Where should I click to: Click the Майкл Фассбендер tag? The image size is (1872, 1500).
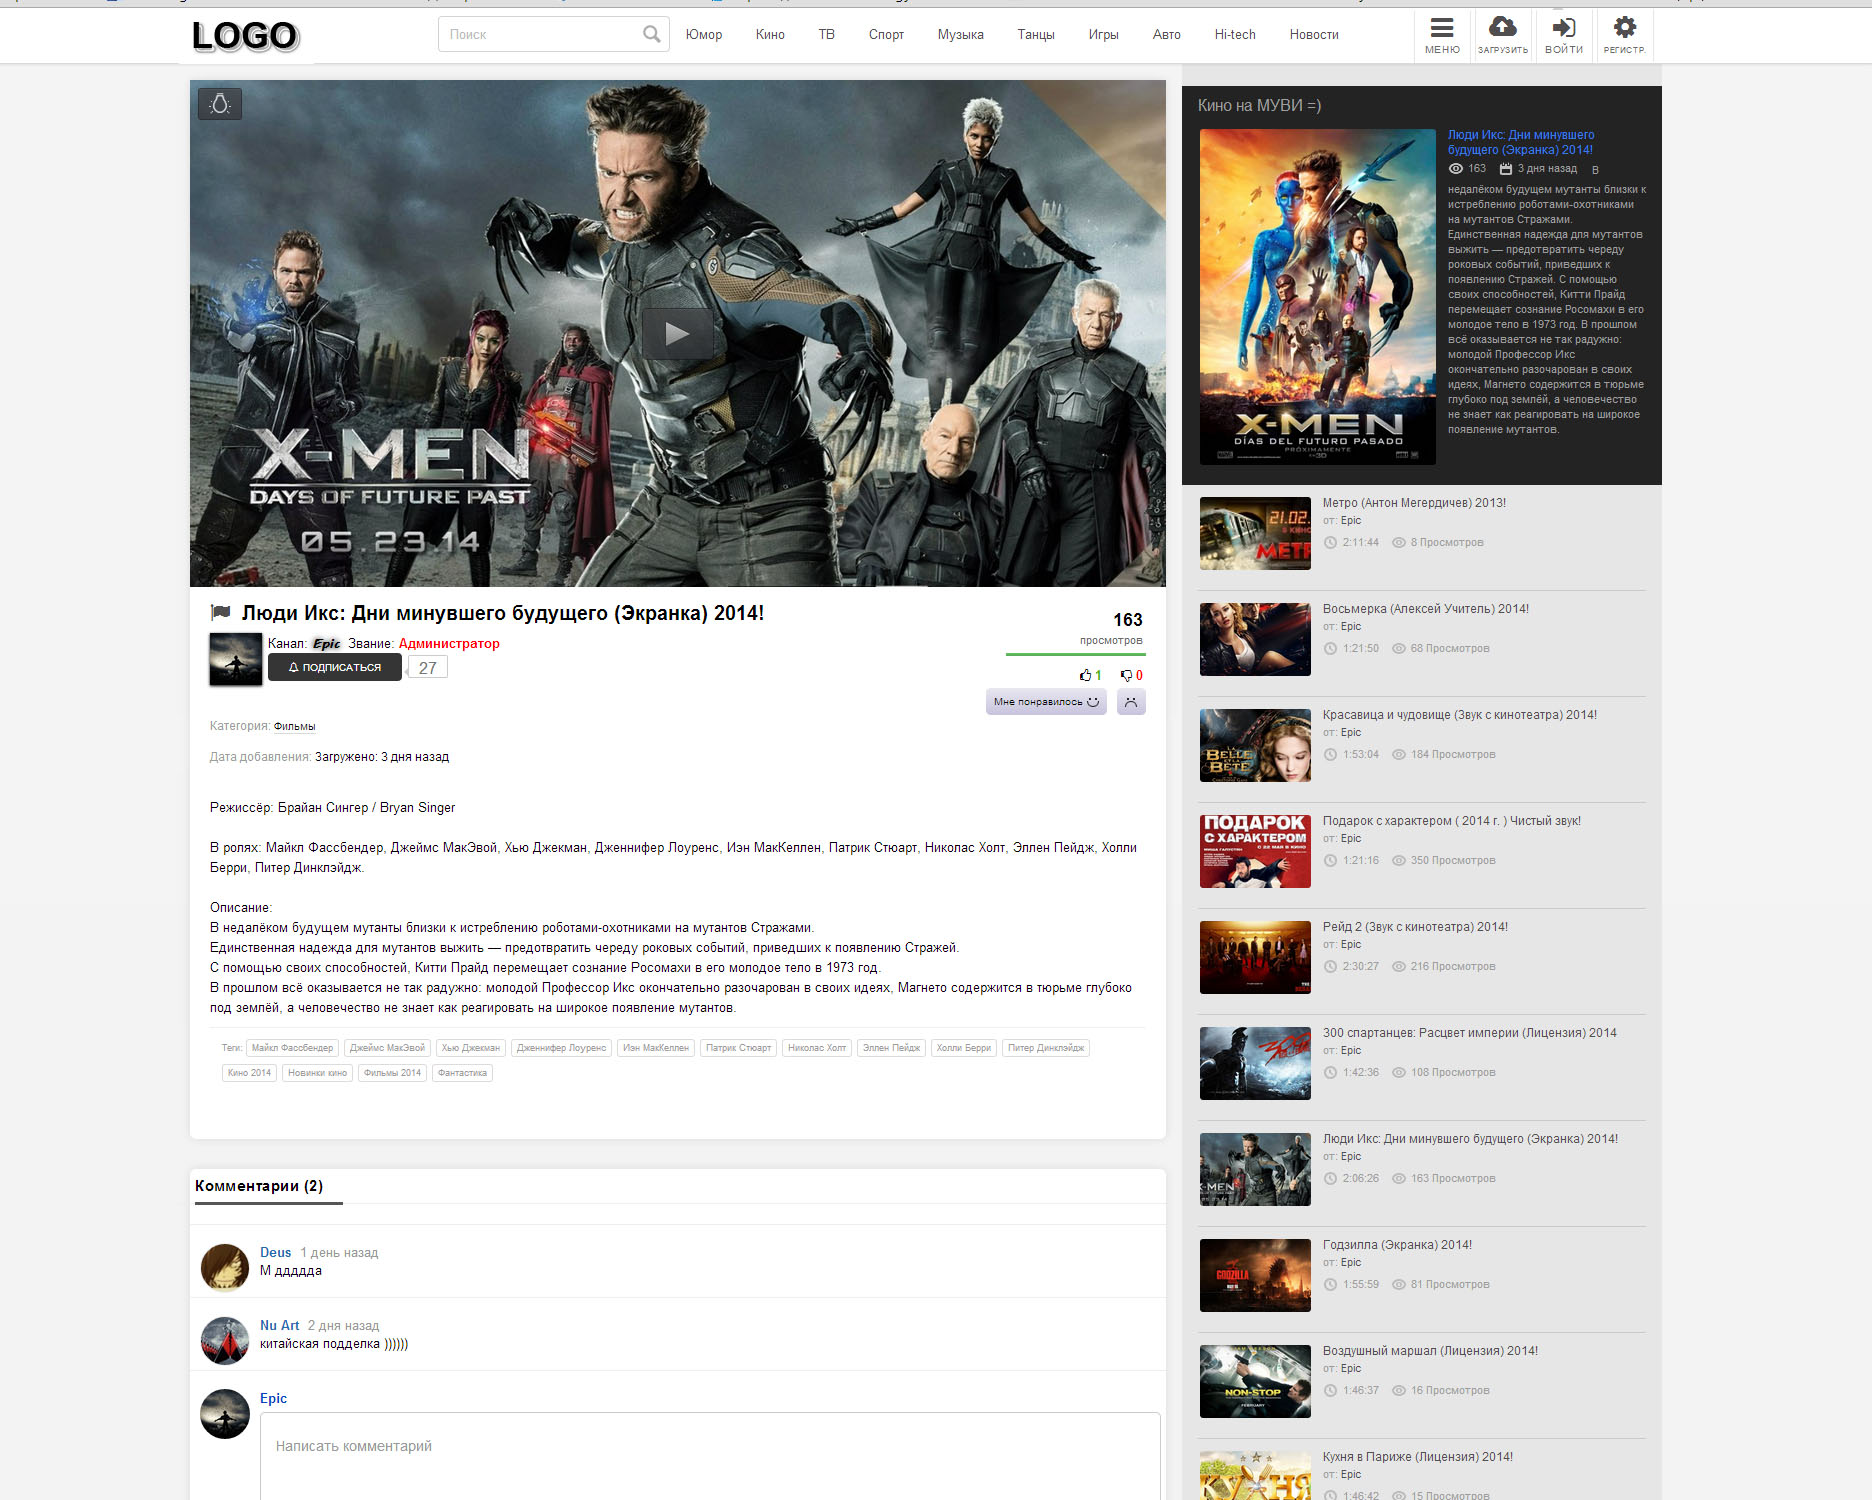[x=292, y=1048]
